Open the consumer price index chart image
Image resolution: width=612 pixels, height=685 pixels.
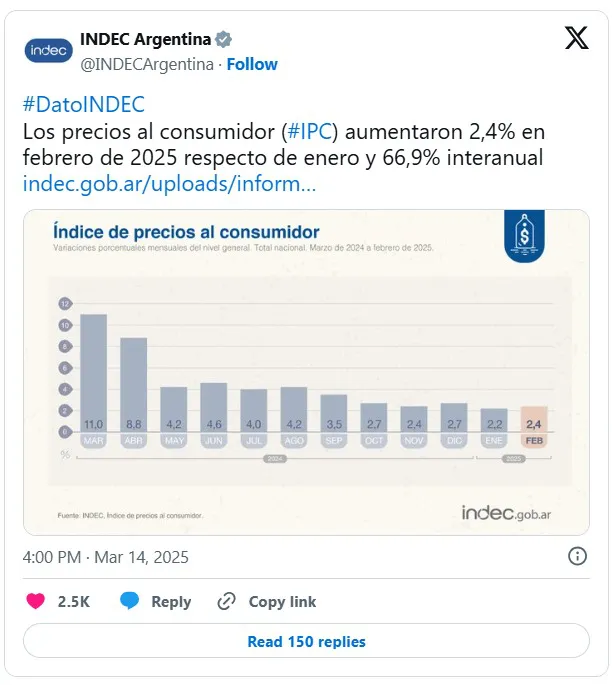(x=306, y=372)
